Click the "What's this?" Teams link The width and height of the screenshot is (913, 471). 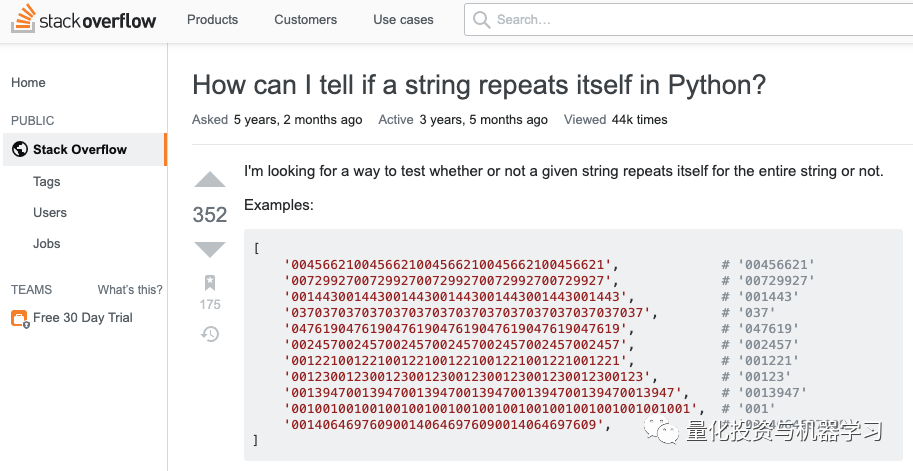(x=130, y=290)
